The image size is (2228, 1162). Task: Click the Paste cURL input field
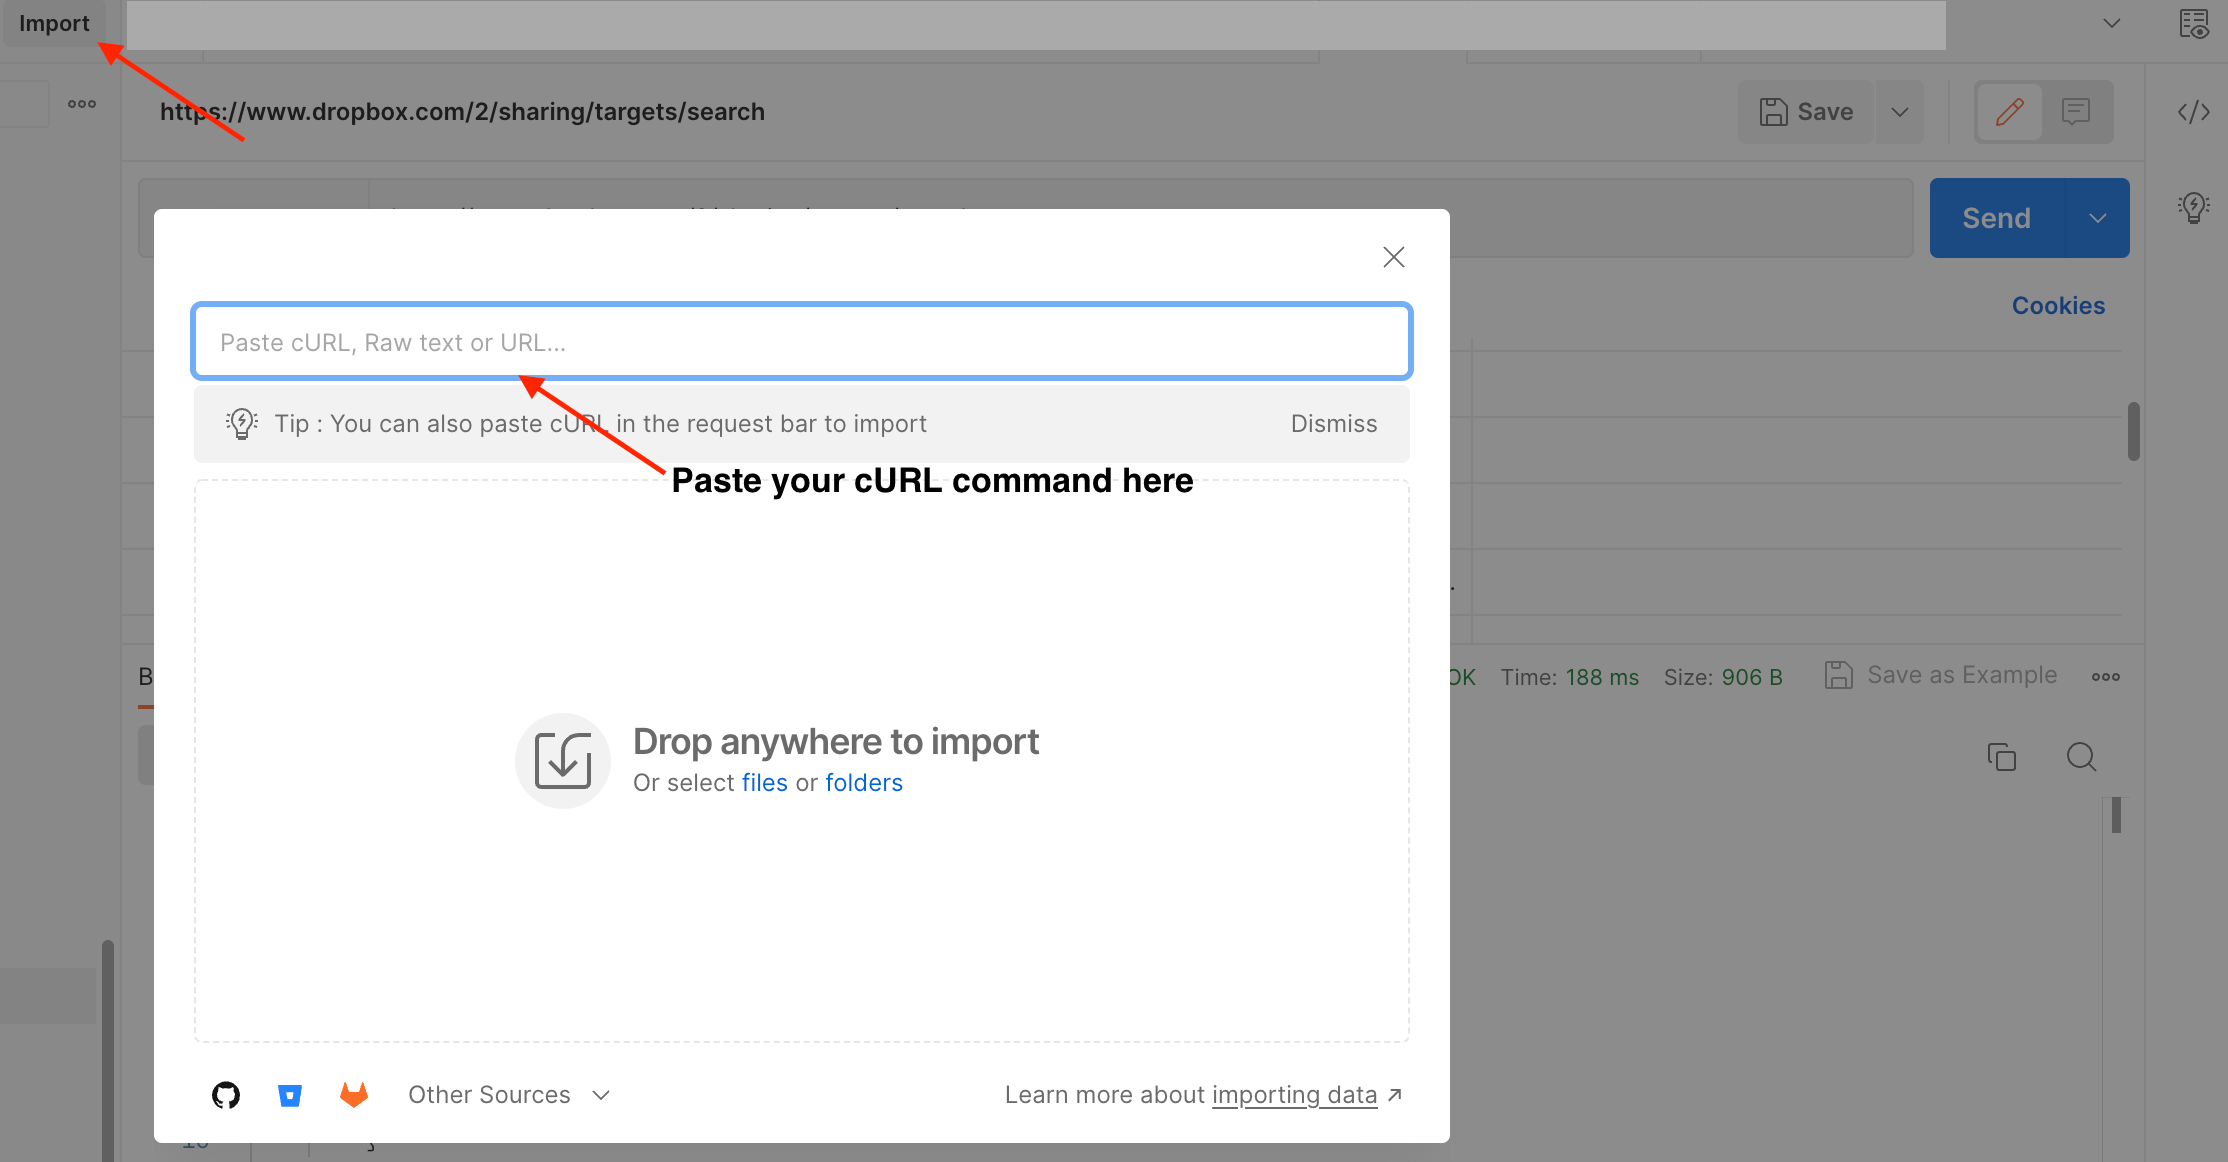[800, 341]
